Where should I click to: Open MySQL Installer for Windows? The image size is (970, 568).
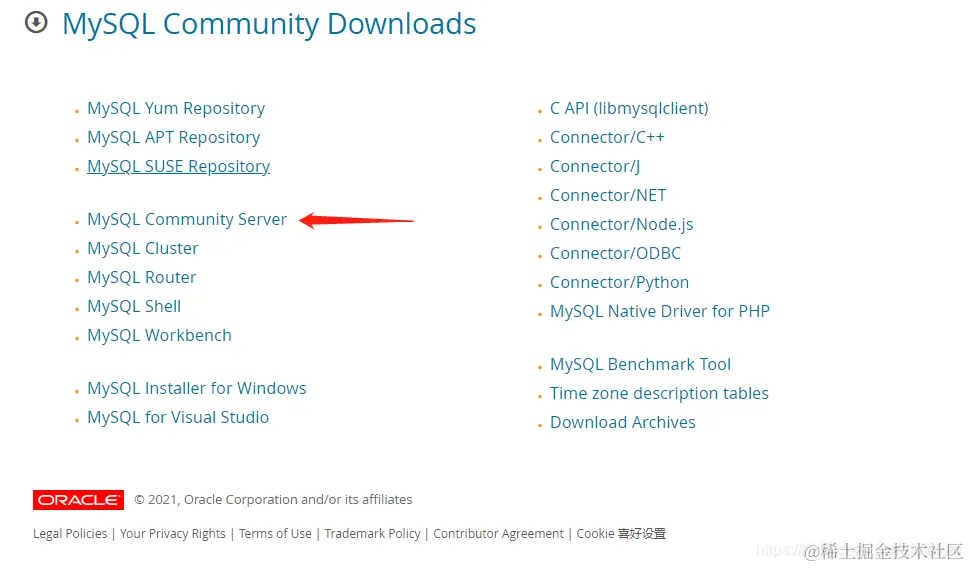pyautogui.click(x=197, y=389)
